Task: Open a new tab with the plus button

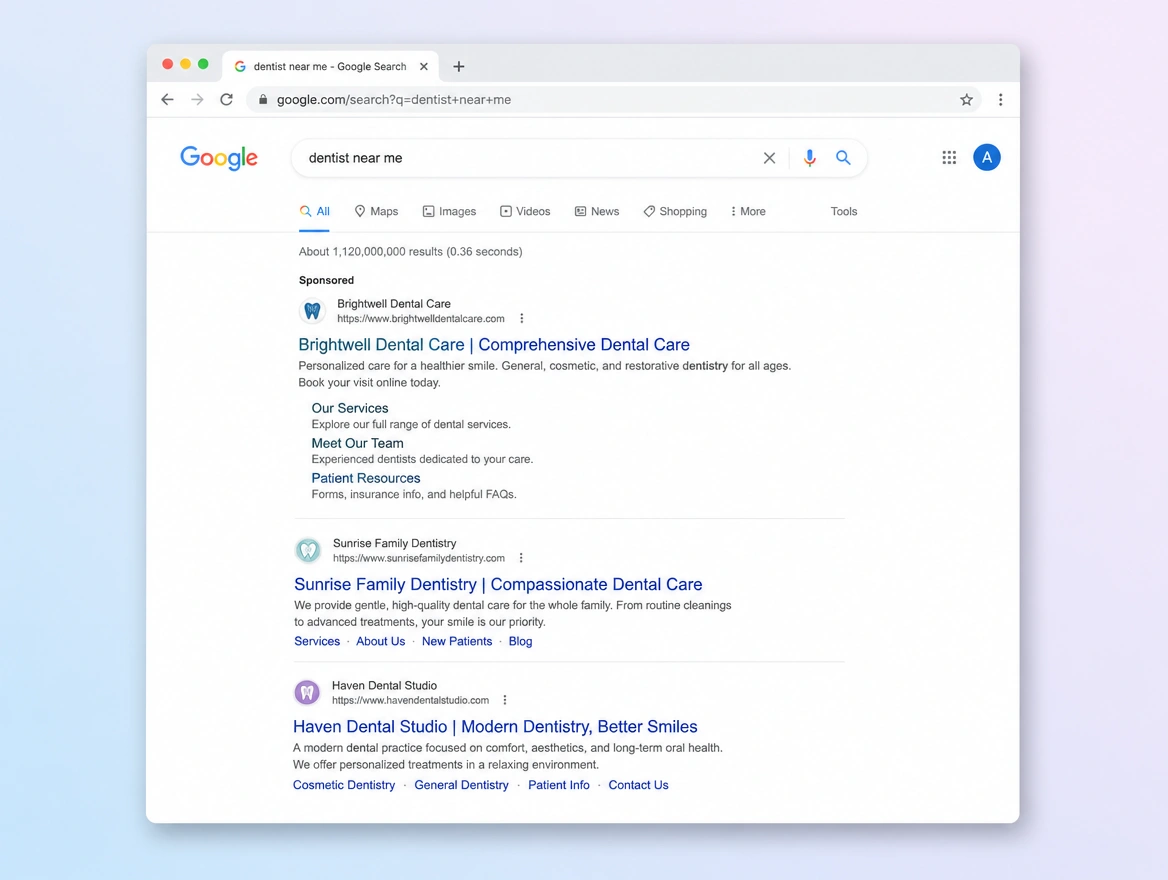Action: (459, 66)
